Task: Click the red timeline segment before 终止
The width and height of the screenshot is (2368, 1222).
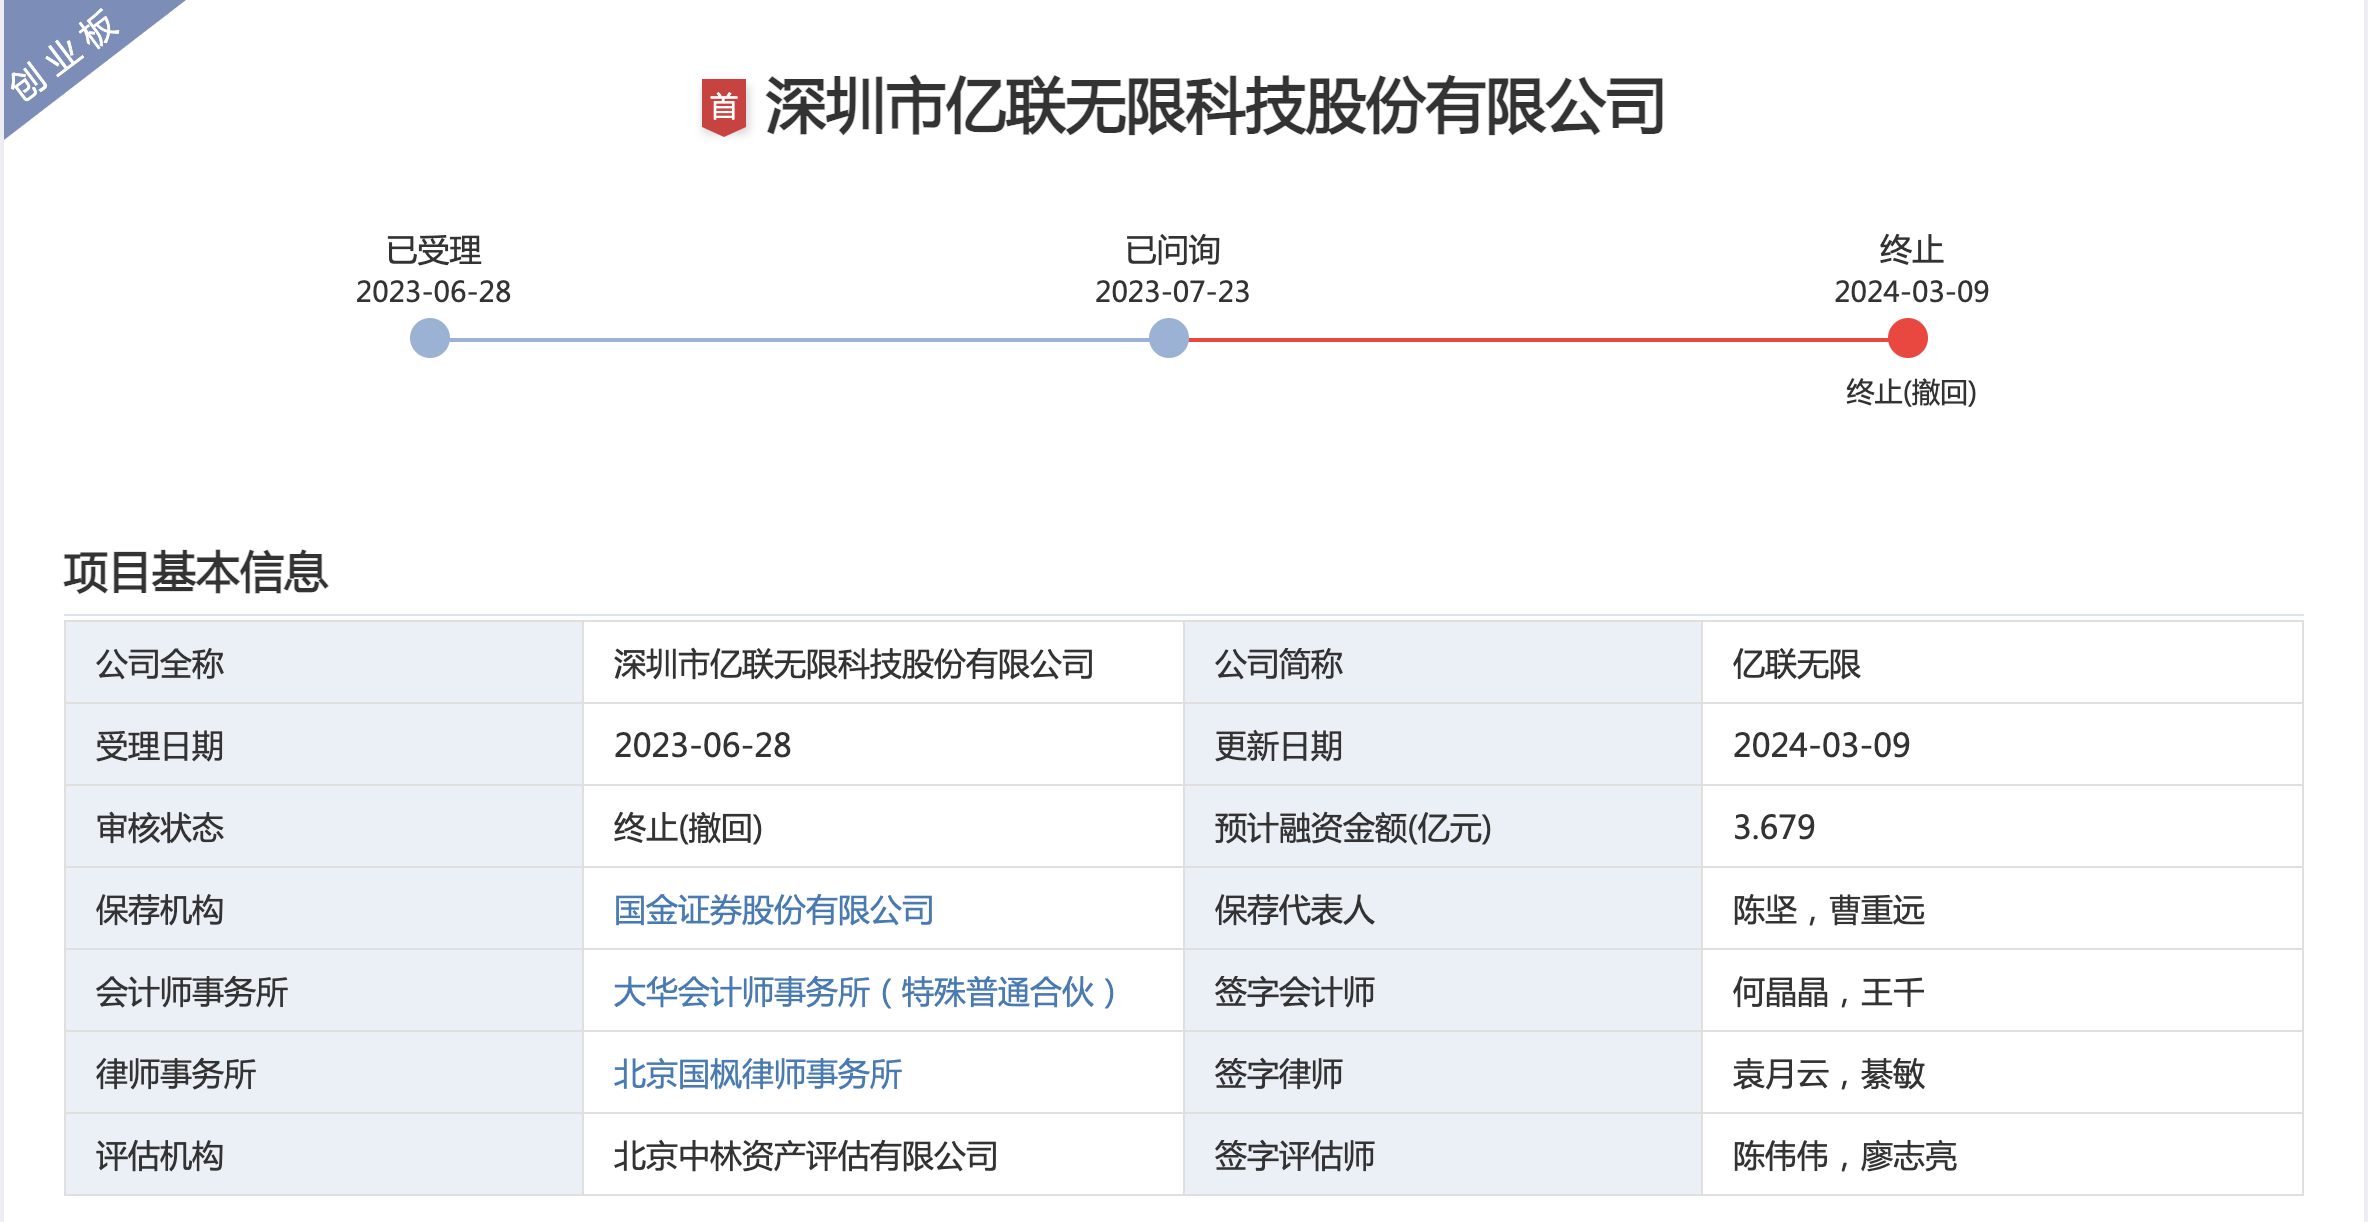Action: (1540, 340)
